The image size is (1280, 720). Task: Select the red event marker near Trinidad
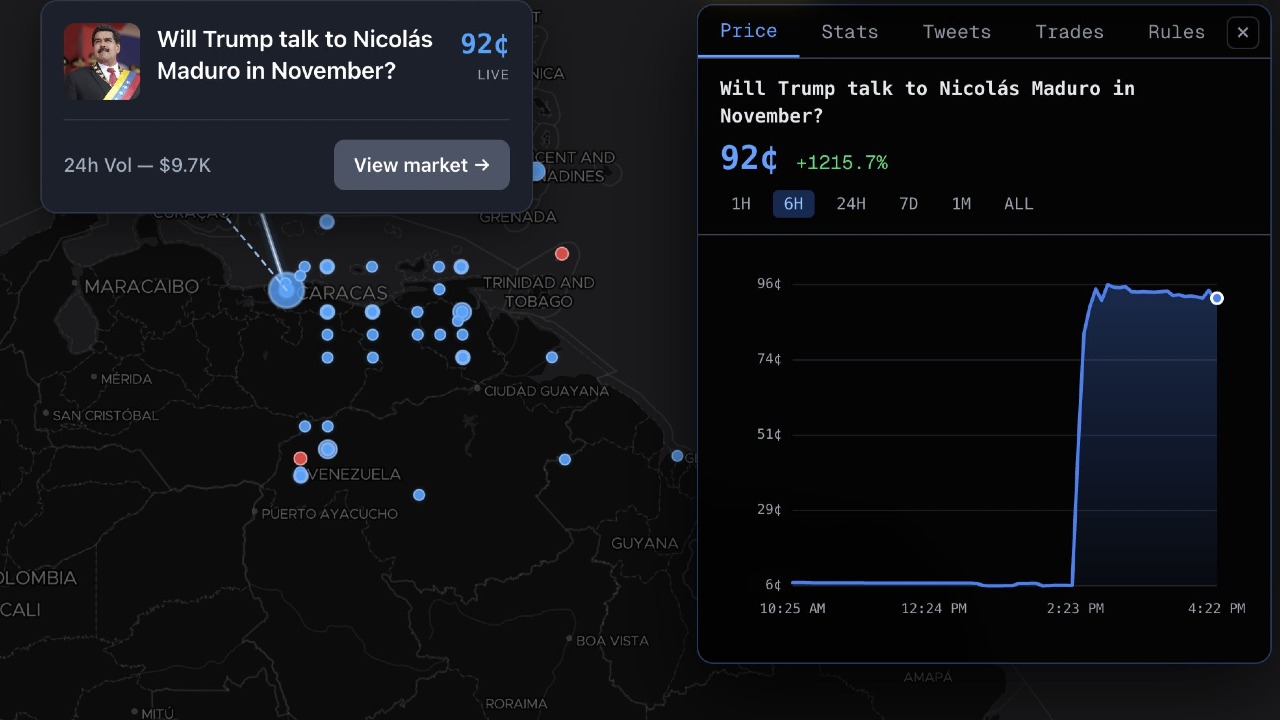tap(562, 253)
